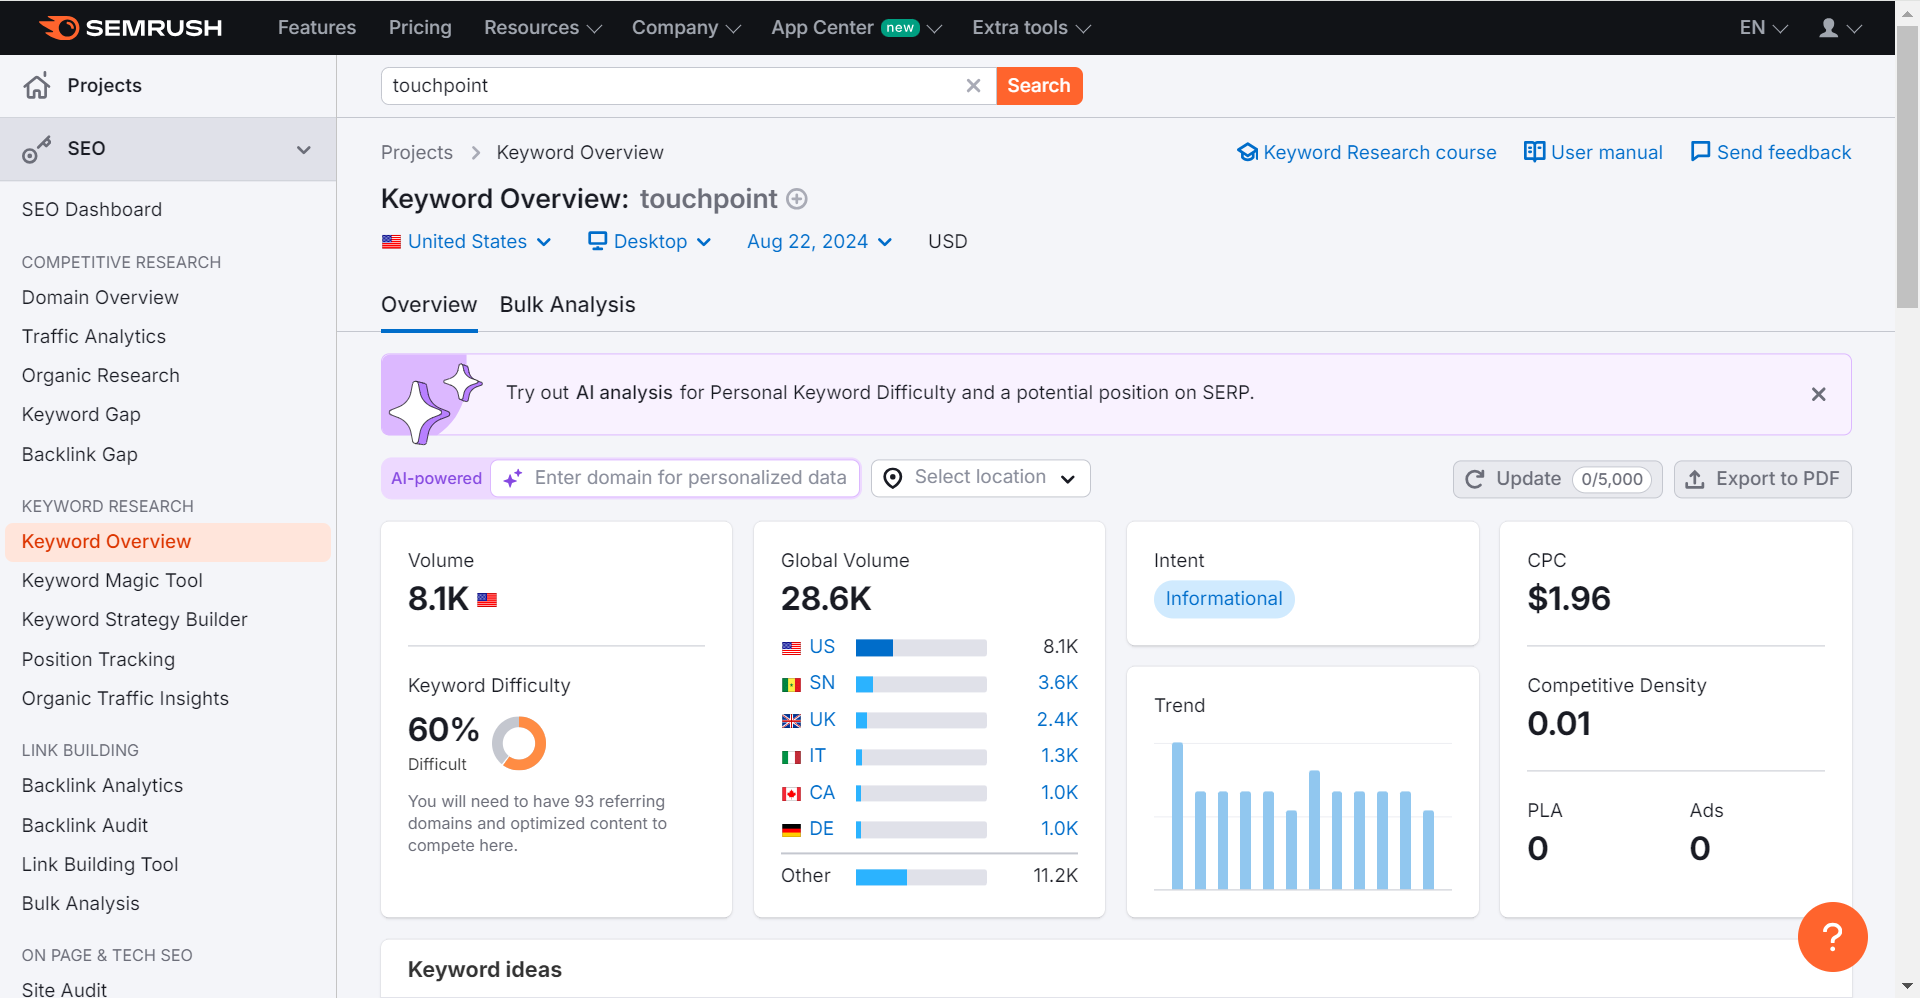Screen dimensions: 1920x998
Task: Click the Desktop monitor icon
Action: tap(597, 241)
